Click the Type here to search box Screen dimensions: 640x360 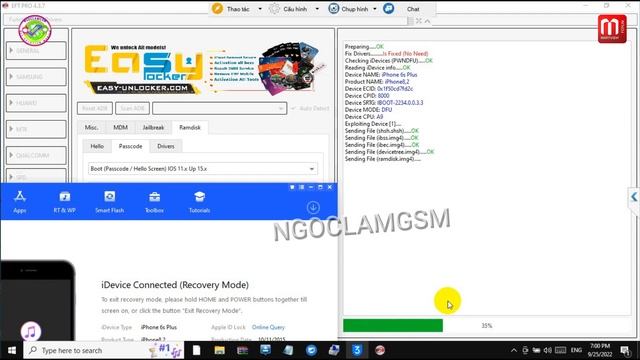click(x=104, y=350)
